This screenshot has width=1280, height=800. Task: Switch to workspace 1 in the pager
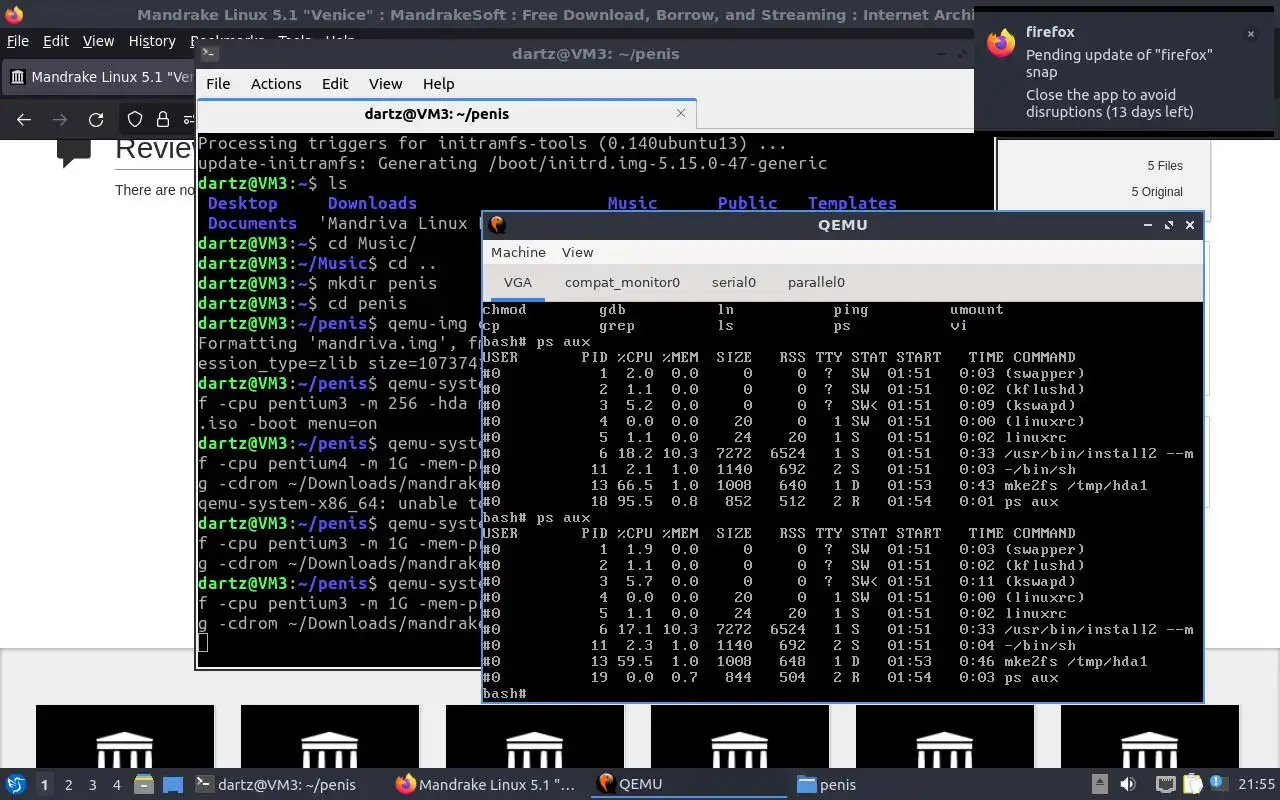[44, 785]
